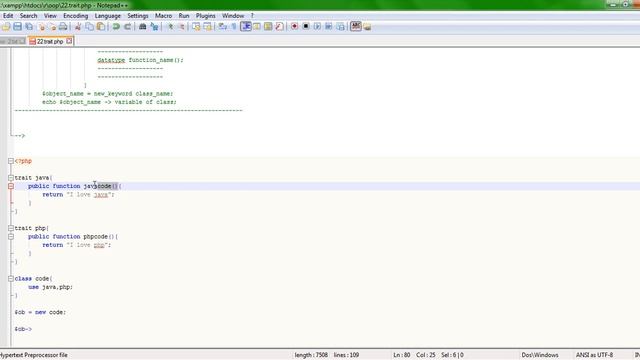Click the Ln : 80 status entry
The height and width of the screenshot is (360, 640).
(402, 355)
